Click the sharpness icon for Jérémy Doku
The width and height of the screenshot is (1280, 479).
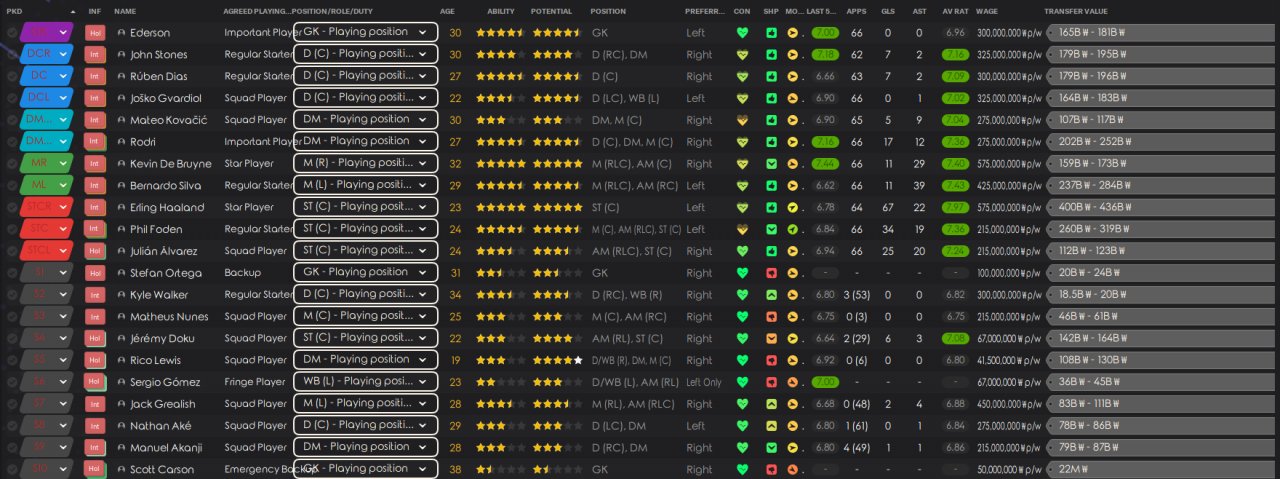tap(771, 338)
